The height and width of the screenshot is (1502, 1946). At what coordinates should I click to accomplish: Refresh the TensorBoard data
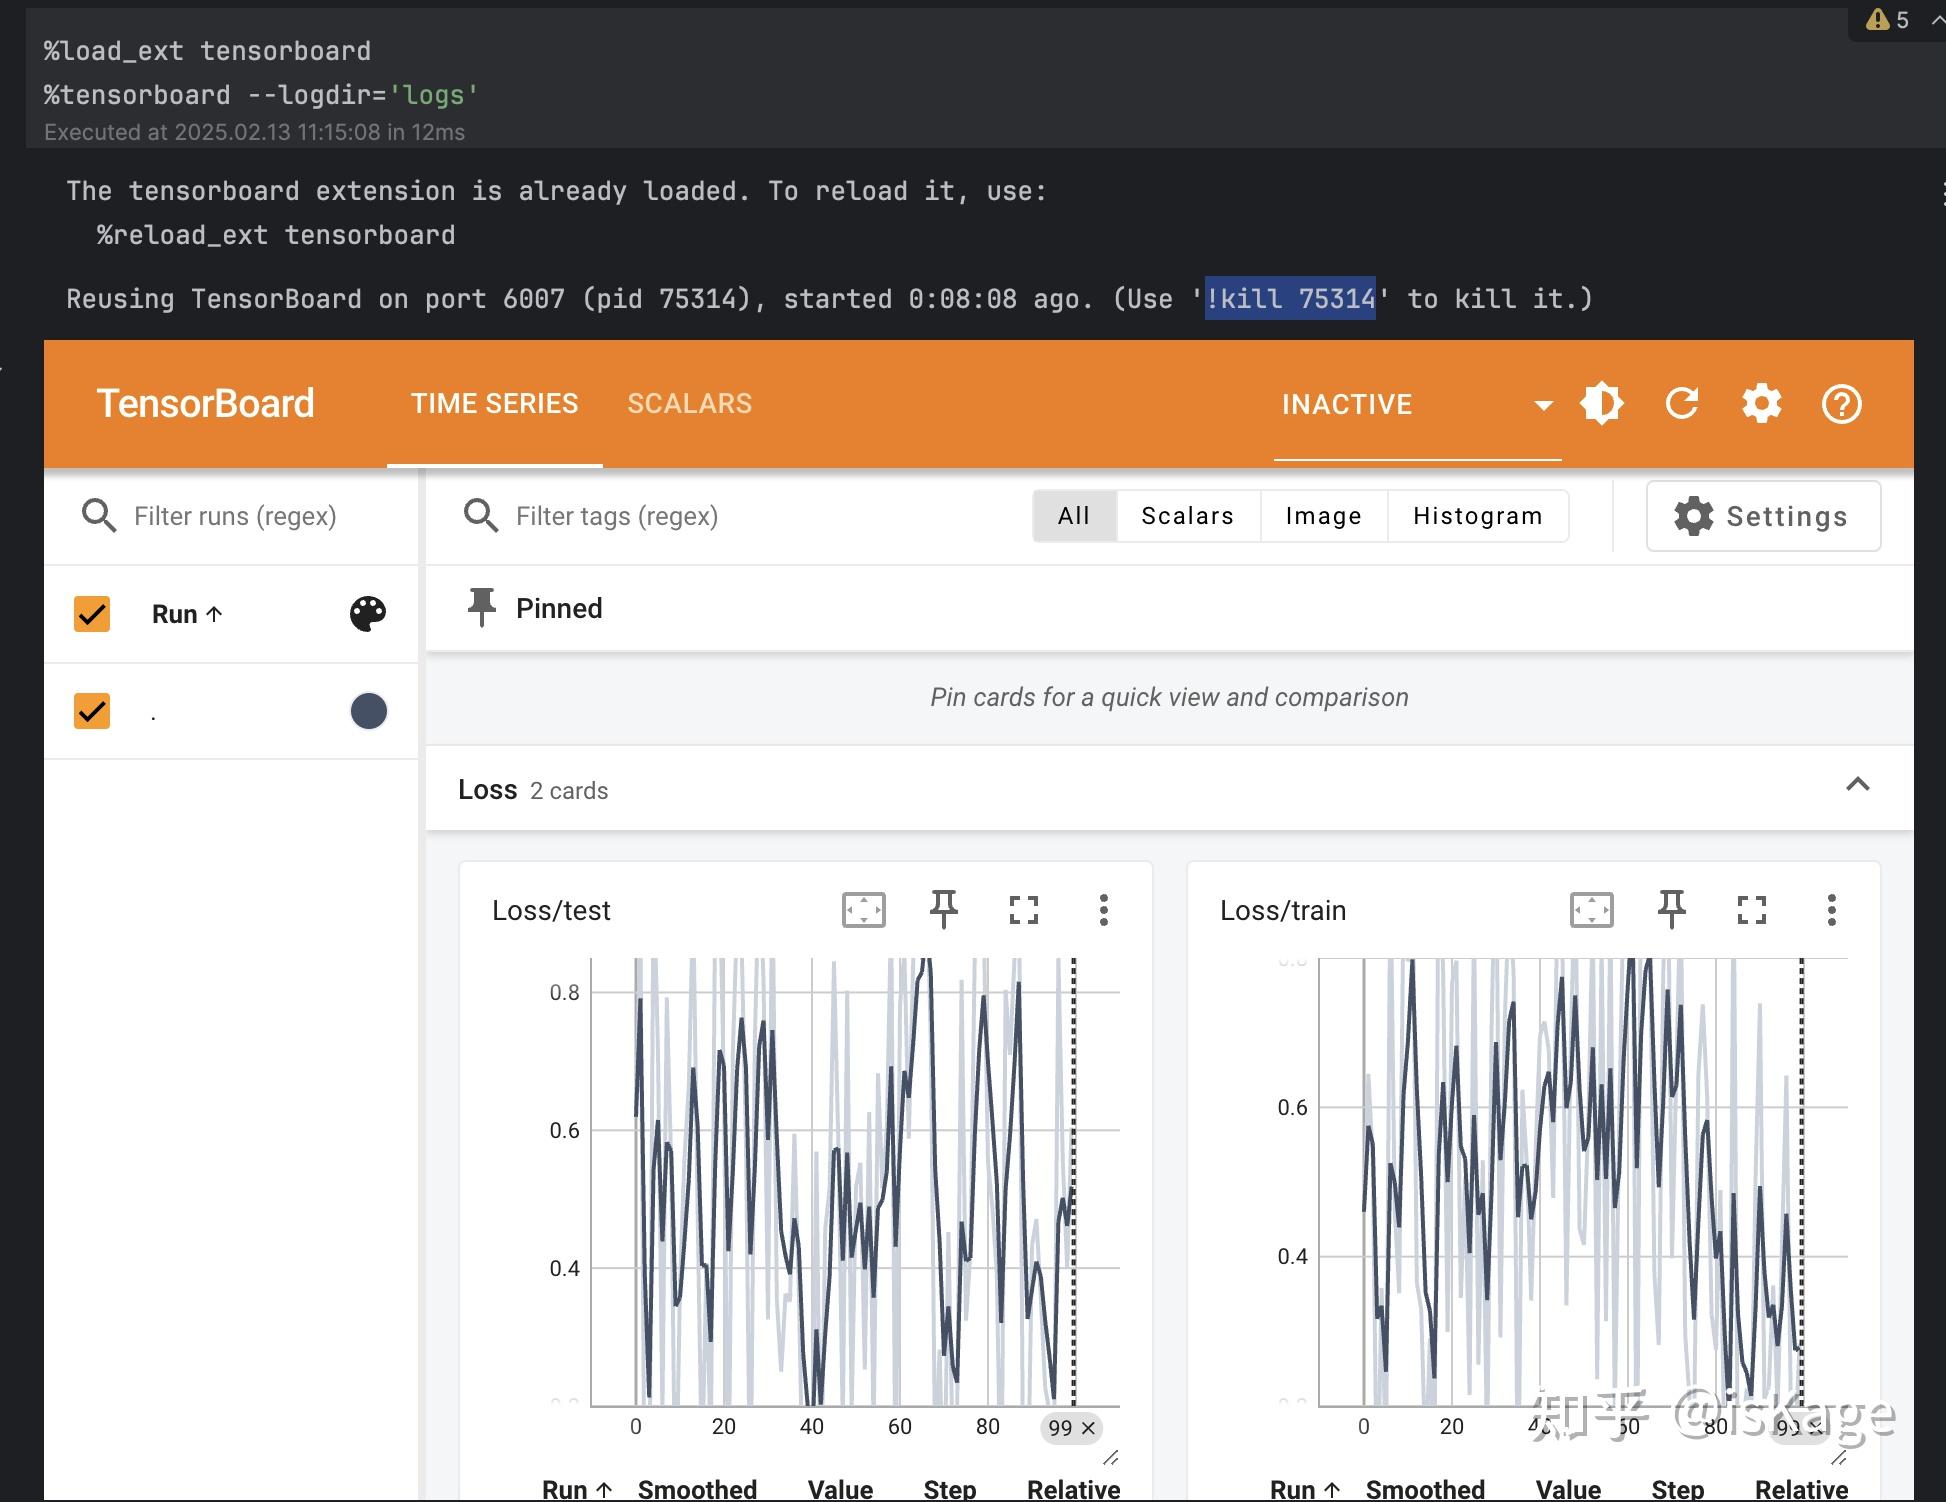[x=1682, y=403]
